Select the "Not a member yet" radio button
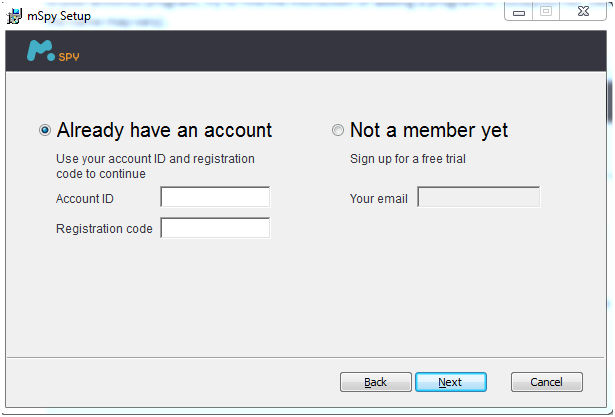Screen dimensions: 615x417 tap(338, 130)
